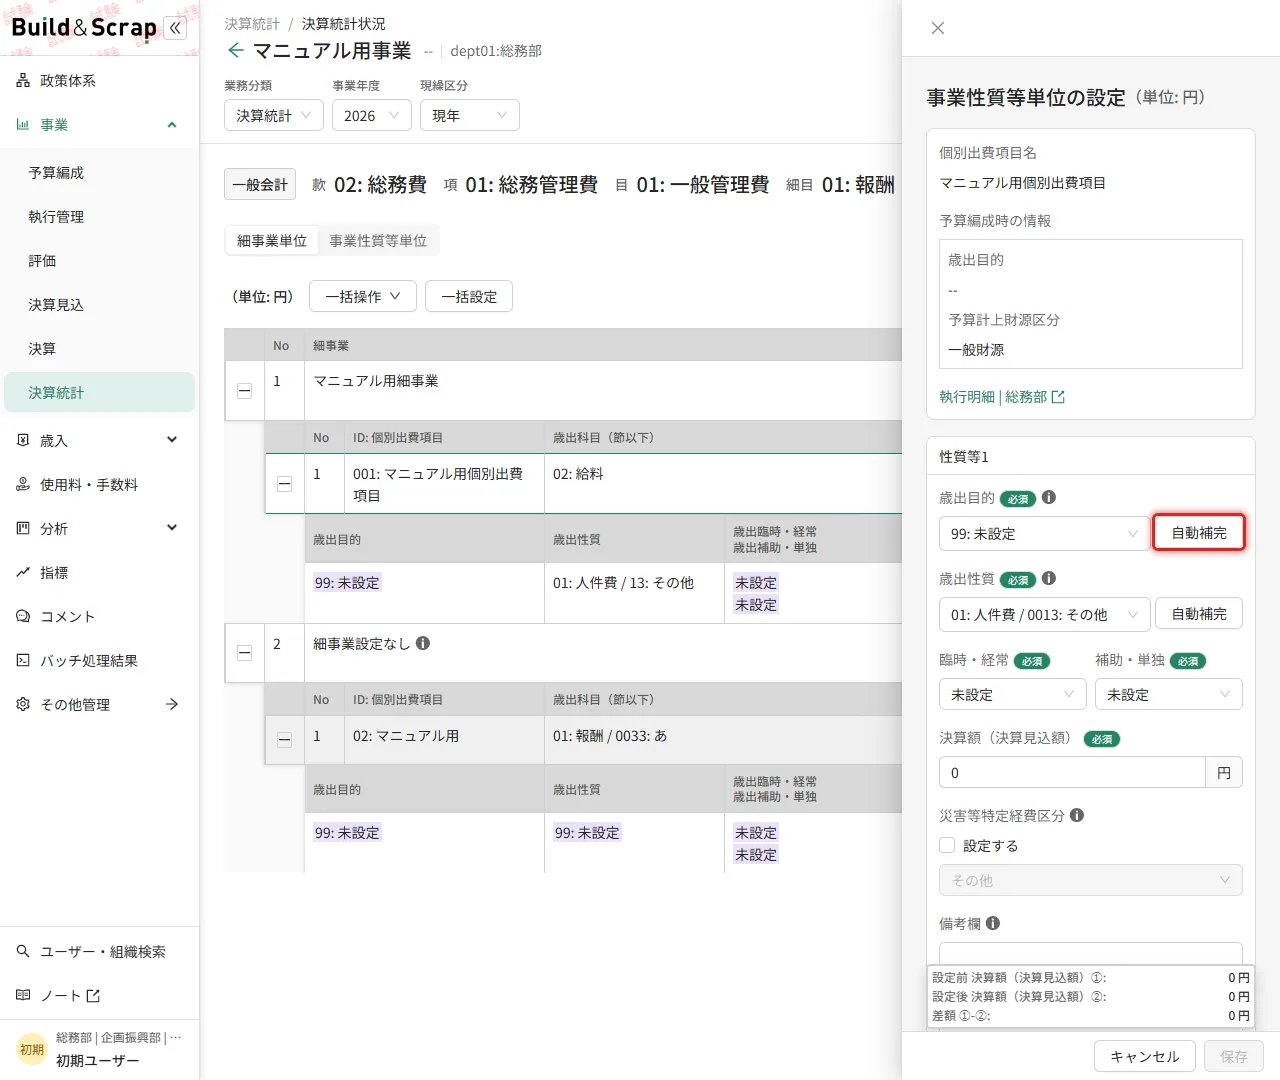Click the コメント speech bubble icon

(x=23, y=616)
